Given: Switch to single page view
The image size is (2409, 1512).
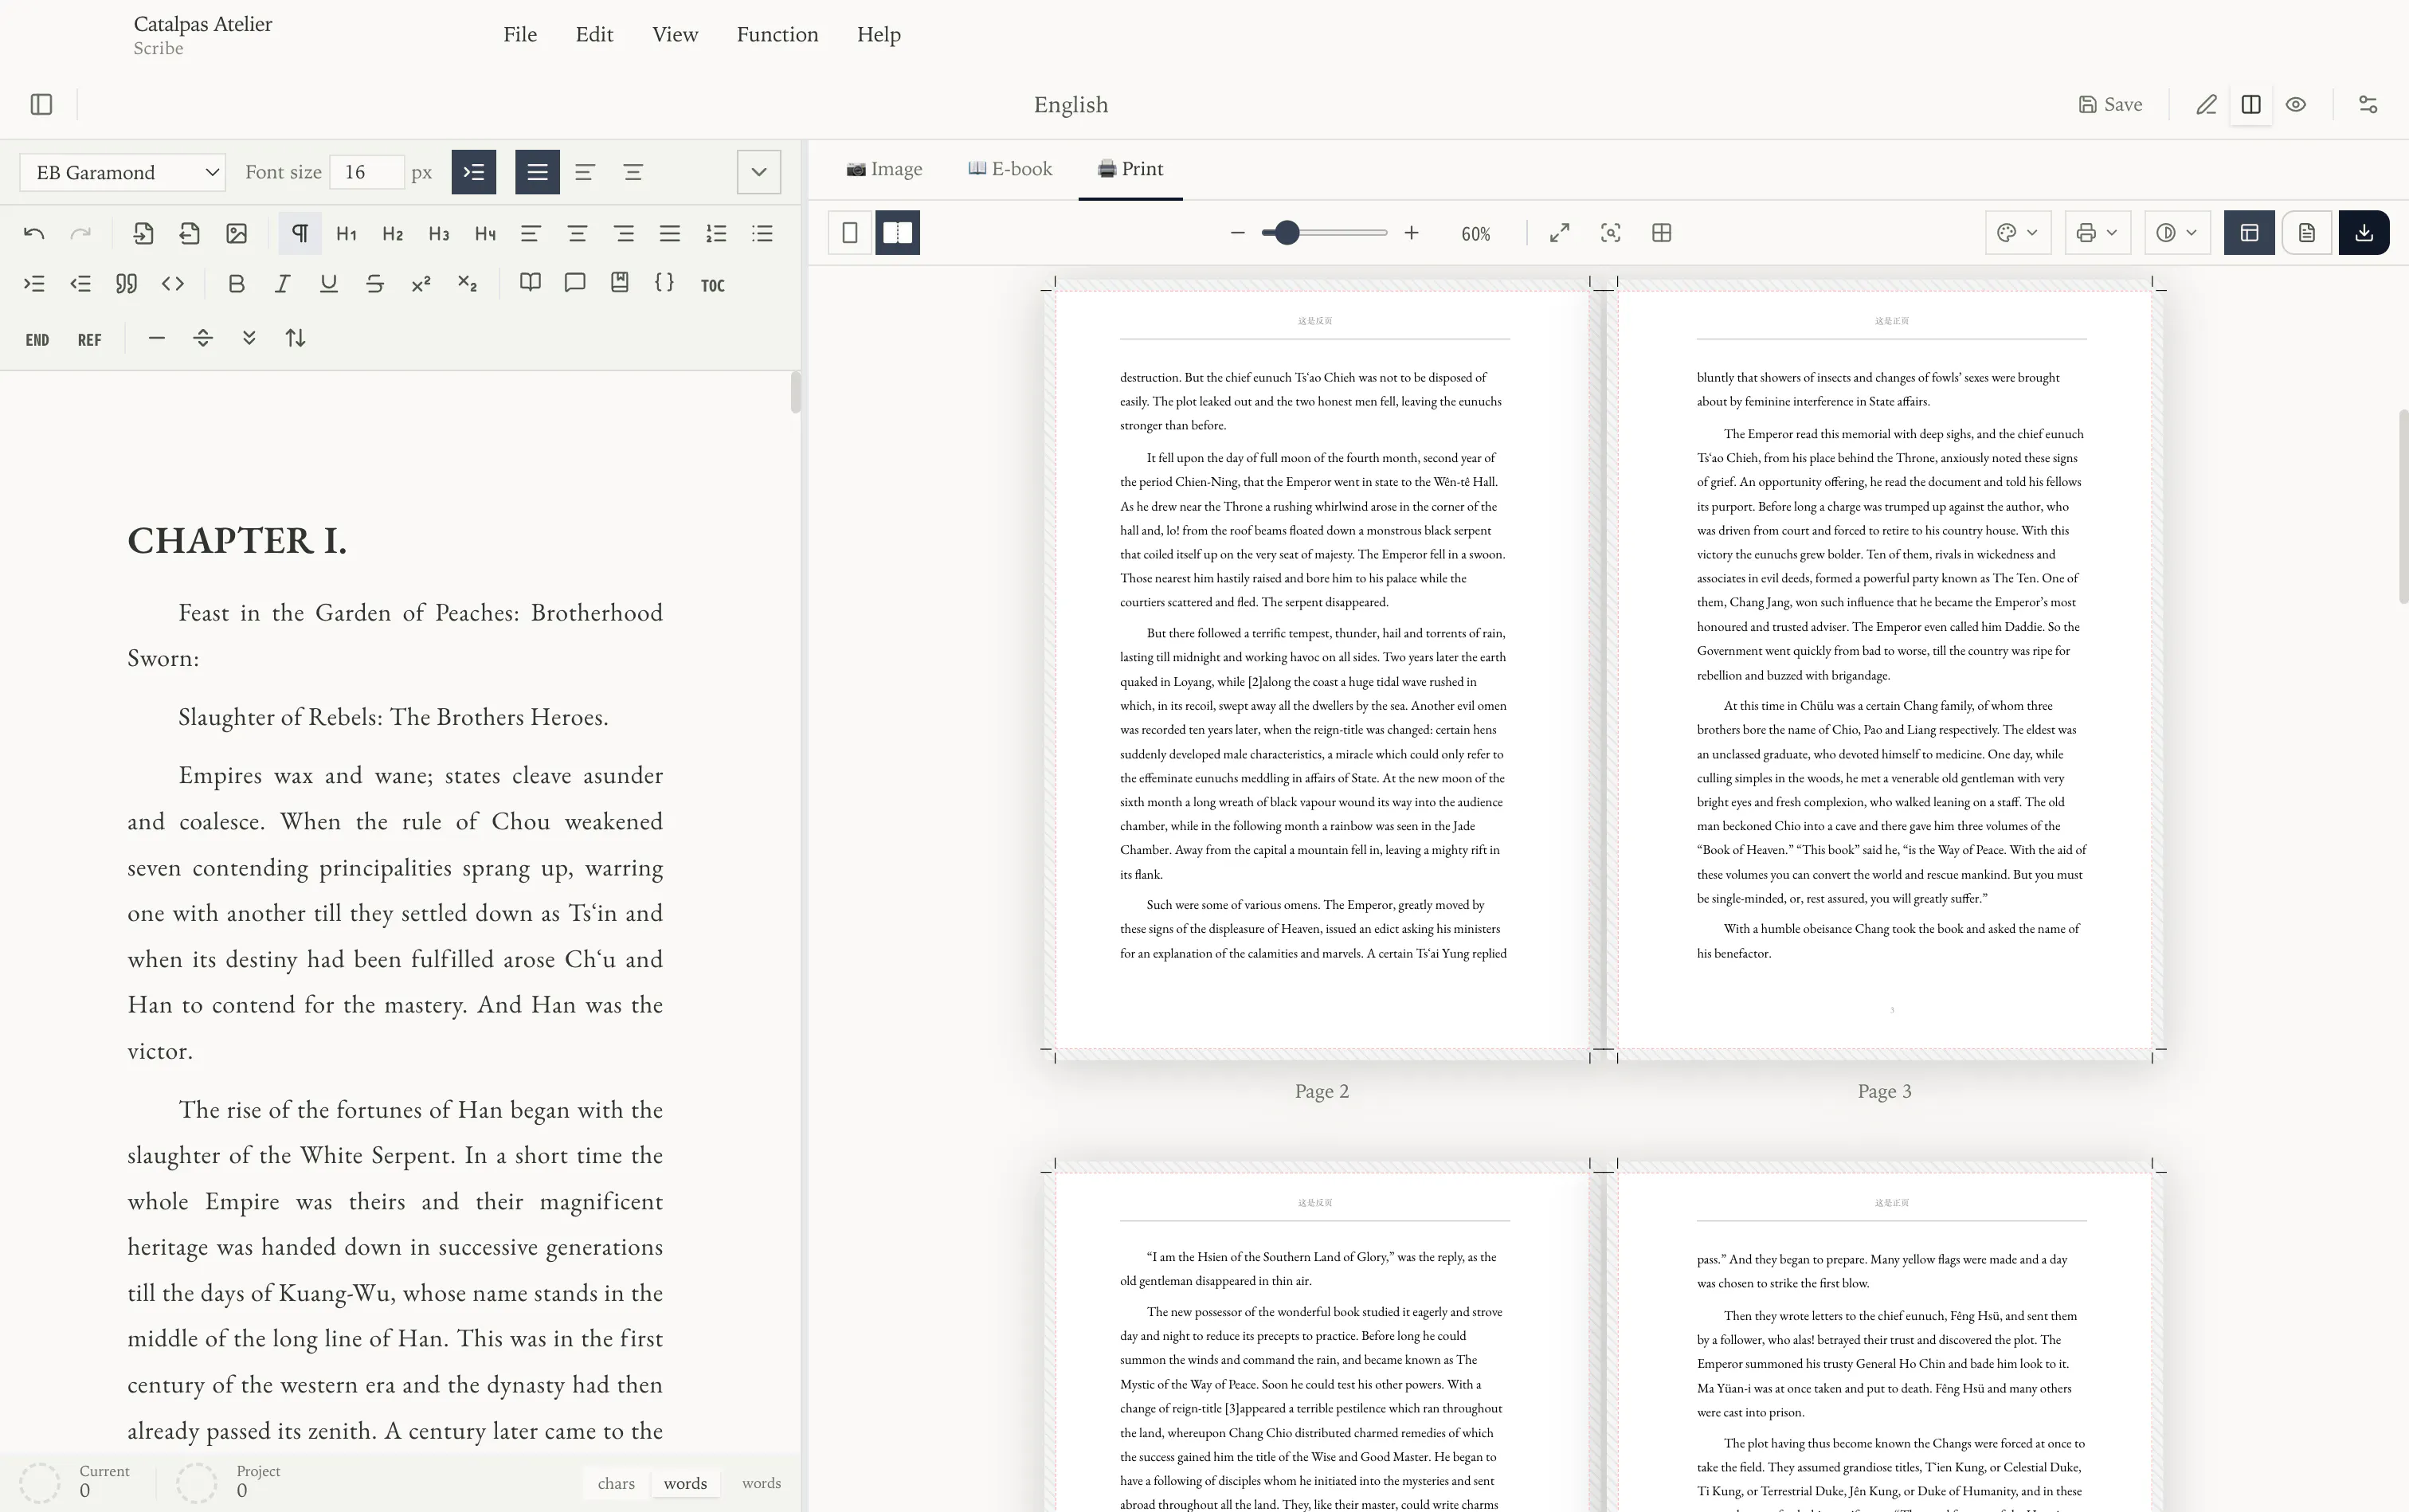Looking at the screenshot, I should (x=850, y=233).
